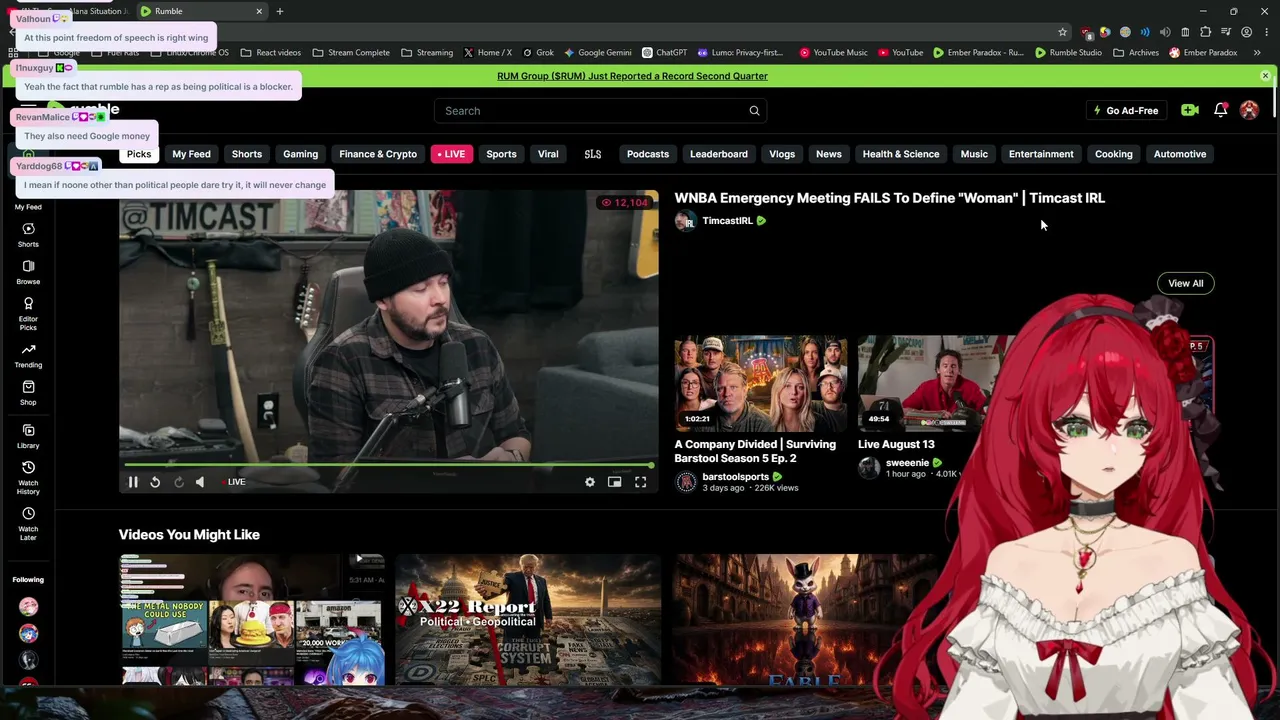Skip forward in the video player
Image resolution: width=1280 pixels, height=720 pixels.
click(178, 482)
